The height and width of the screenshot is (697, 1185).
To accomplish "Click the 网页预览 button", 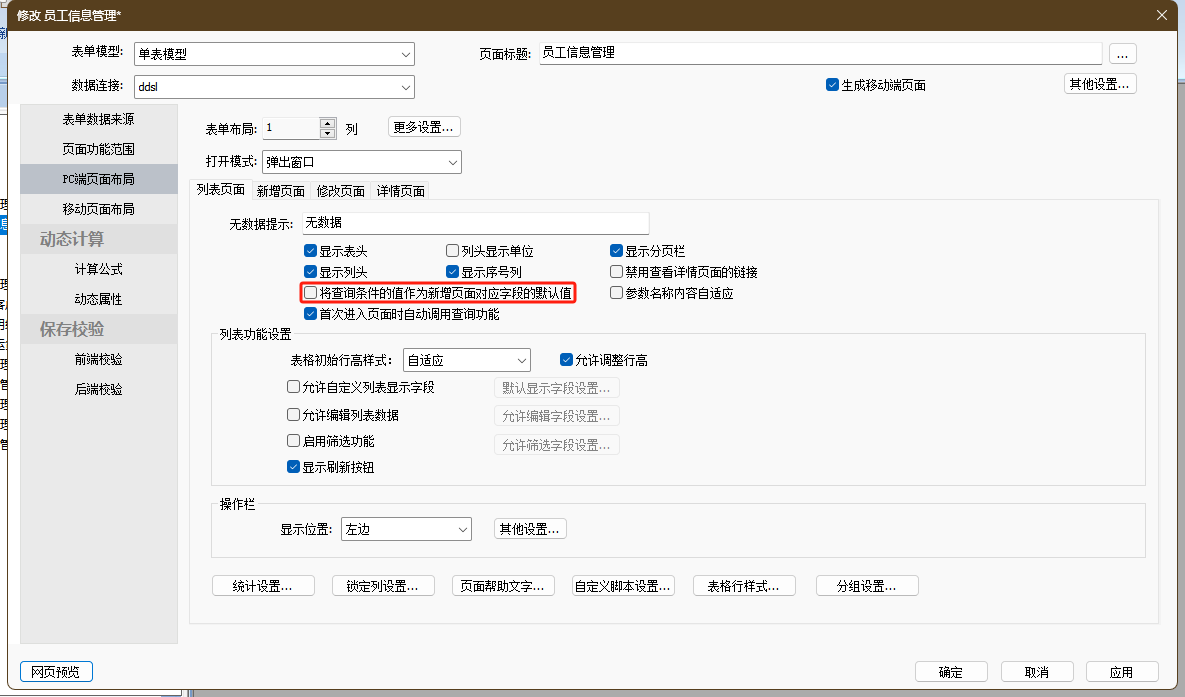I will click(x=56, y=671).
